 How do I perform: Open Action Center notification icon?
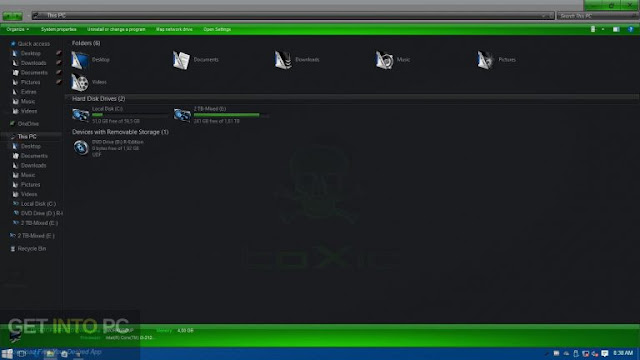[x=604, y=353]
